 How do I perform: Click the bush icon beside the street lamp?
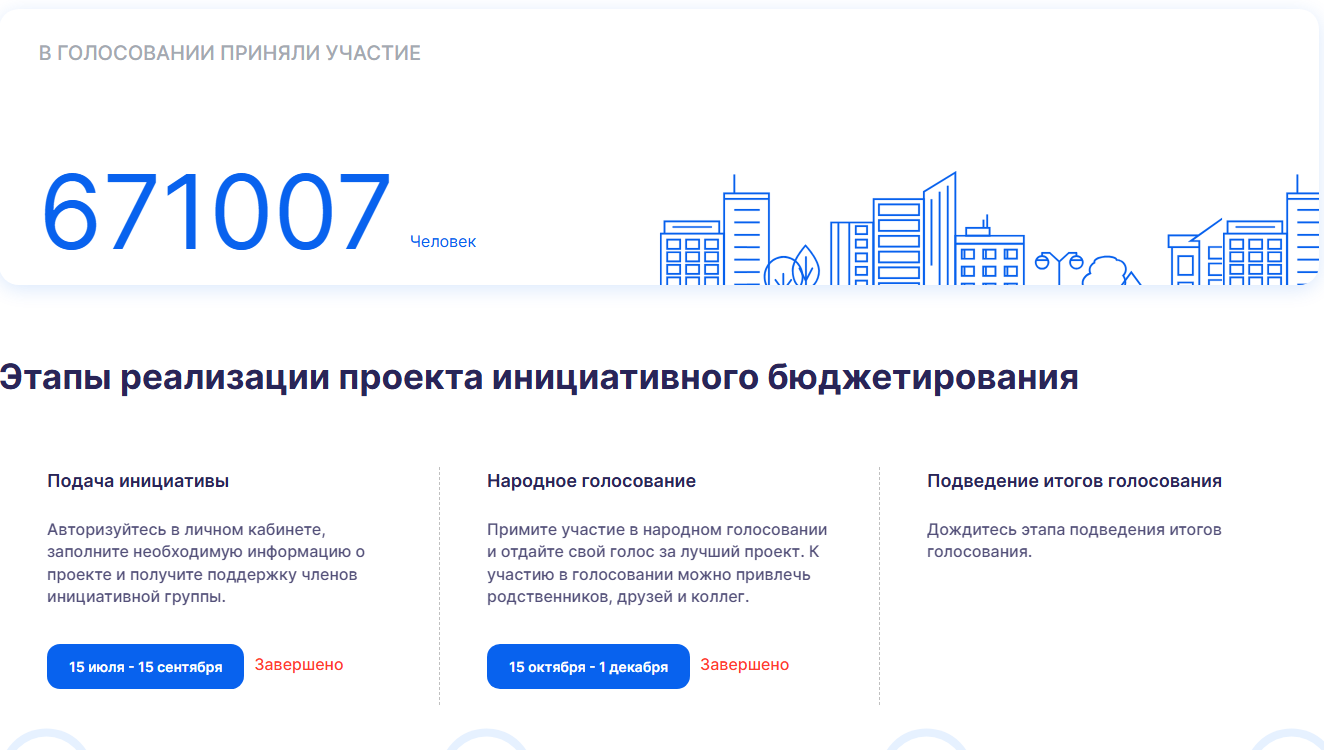[1105, 270]
